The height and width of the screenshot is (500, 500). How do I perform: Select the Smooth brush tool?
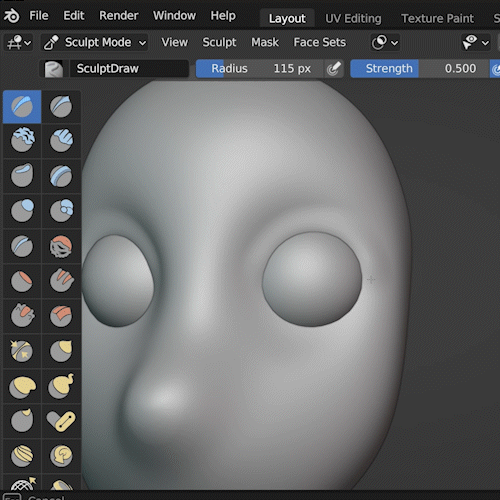(61, 246)
